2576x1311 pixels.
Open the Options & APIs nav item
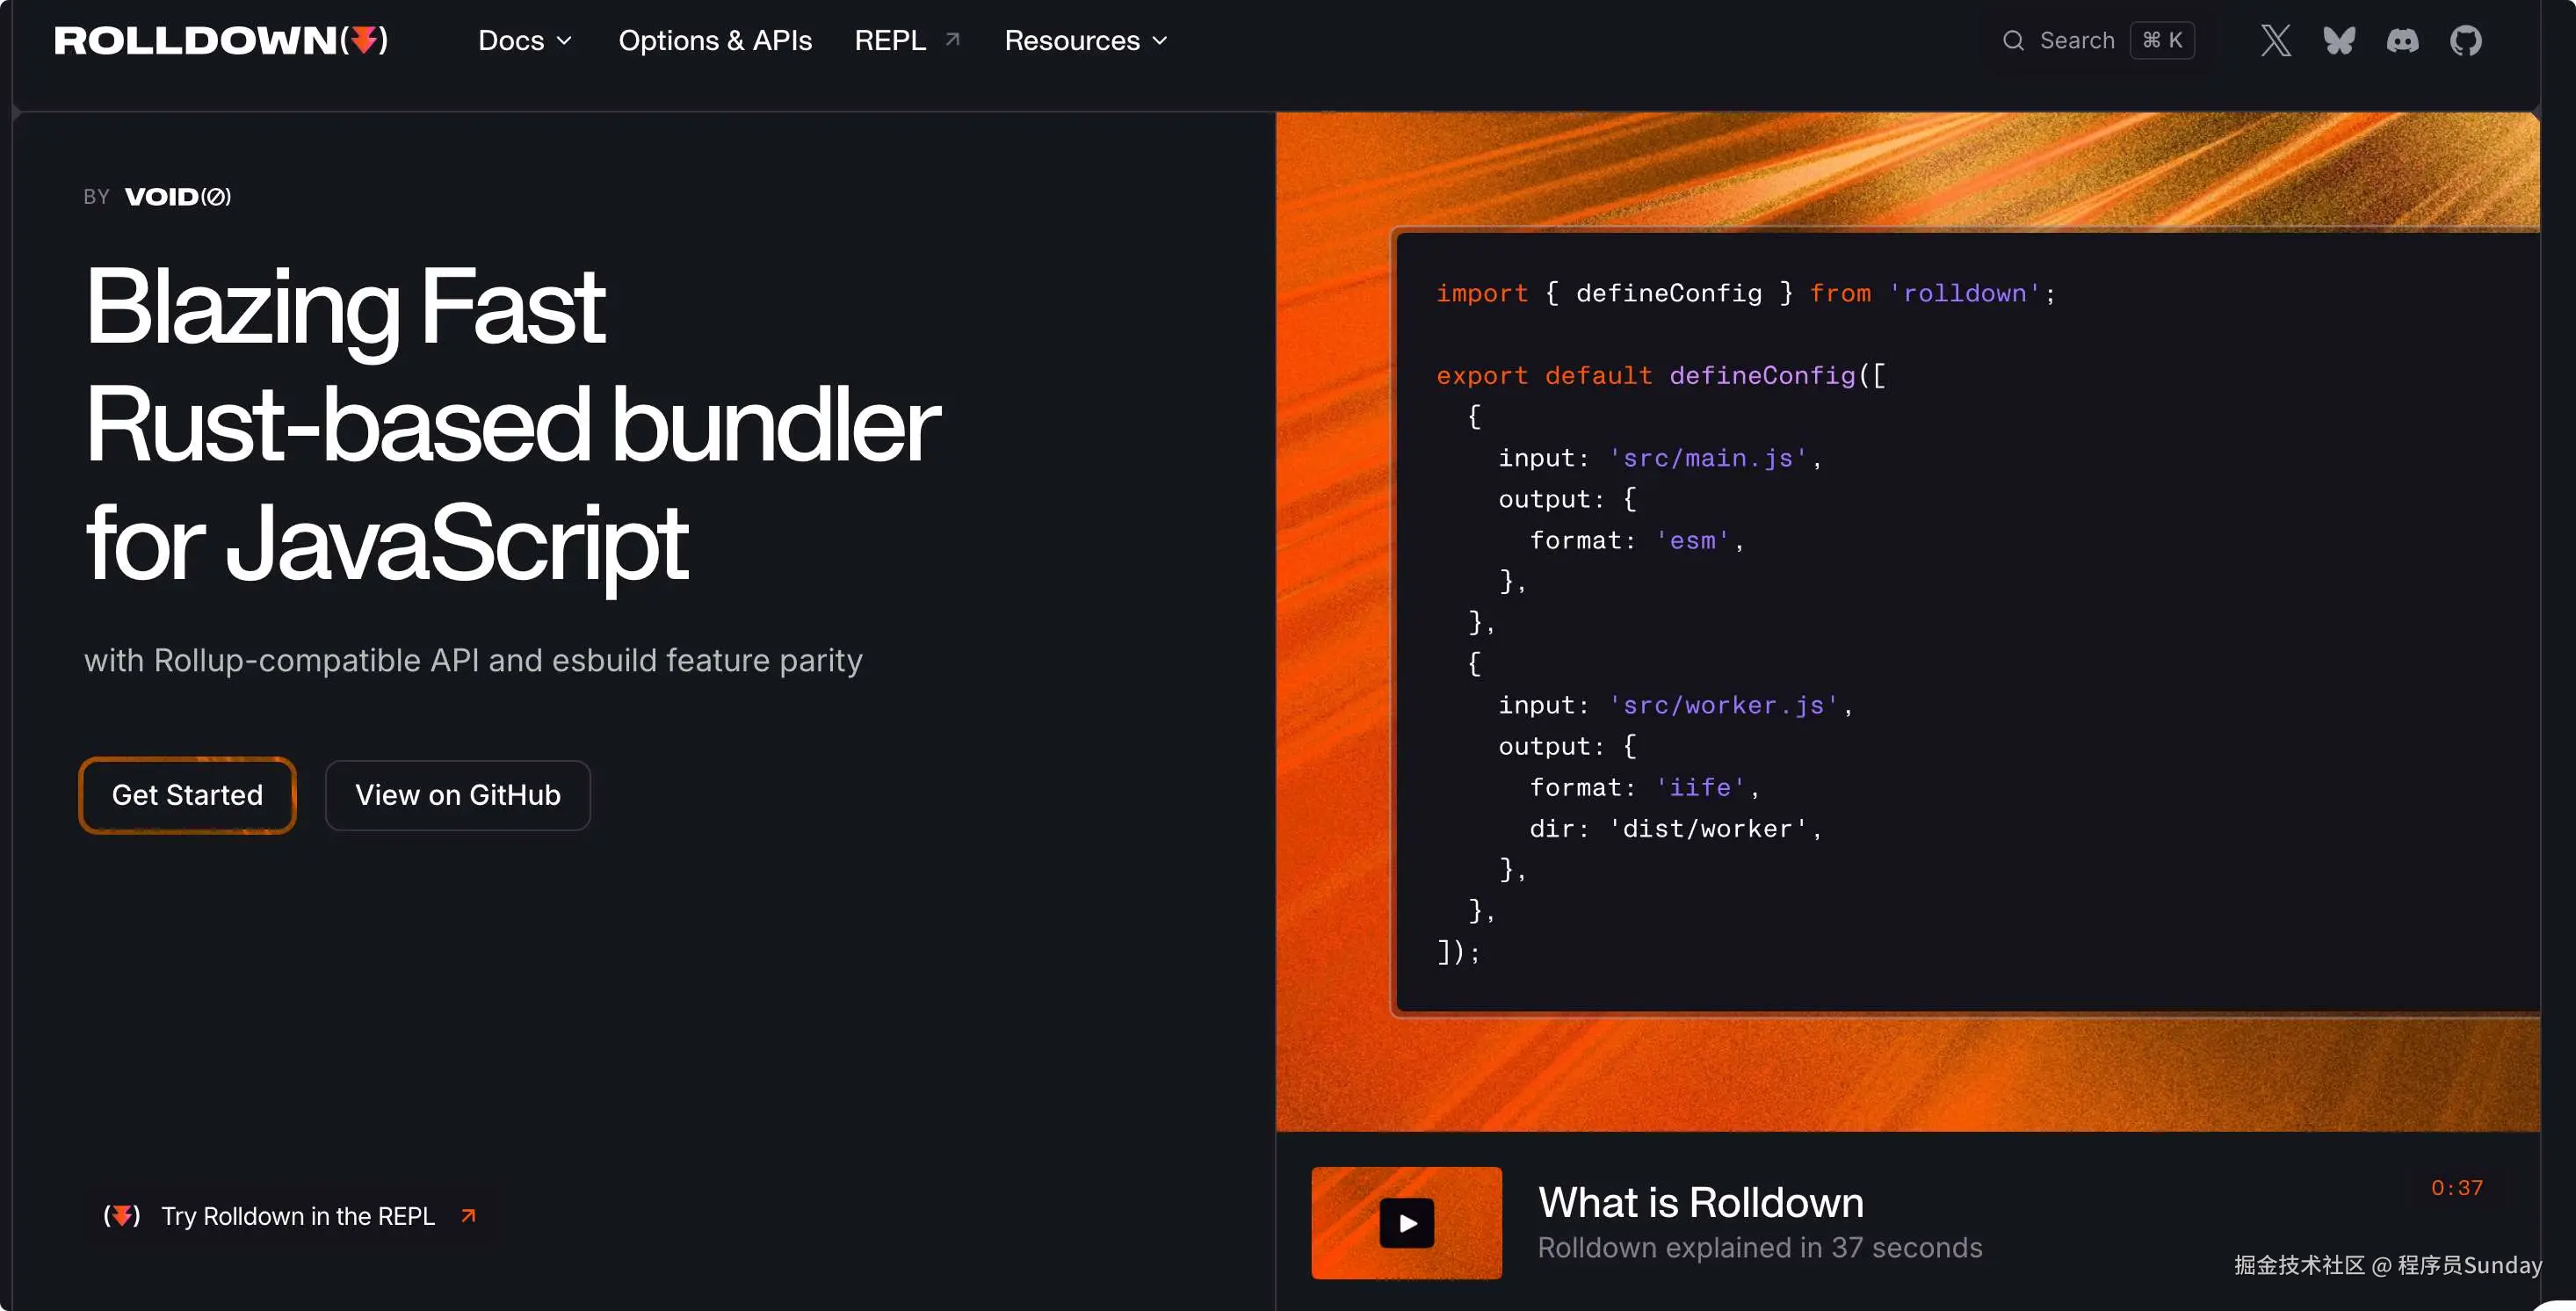click(x=715, y=41)
